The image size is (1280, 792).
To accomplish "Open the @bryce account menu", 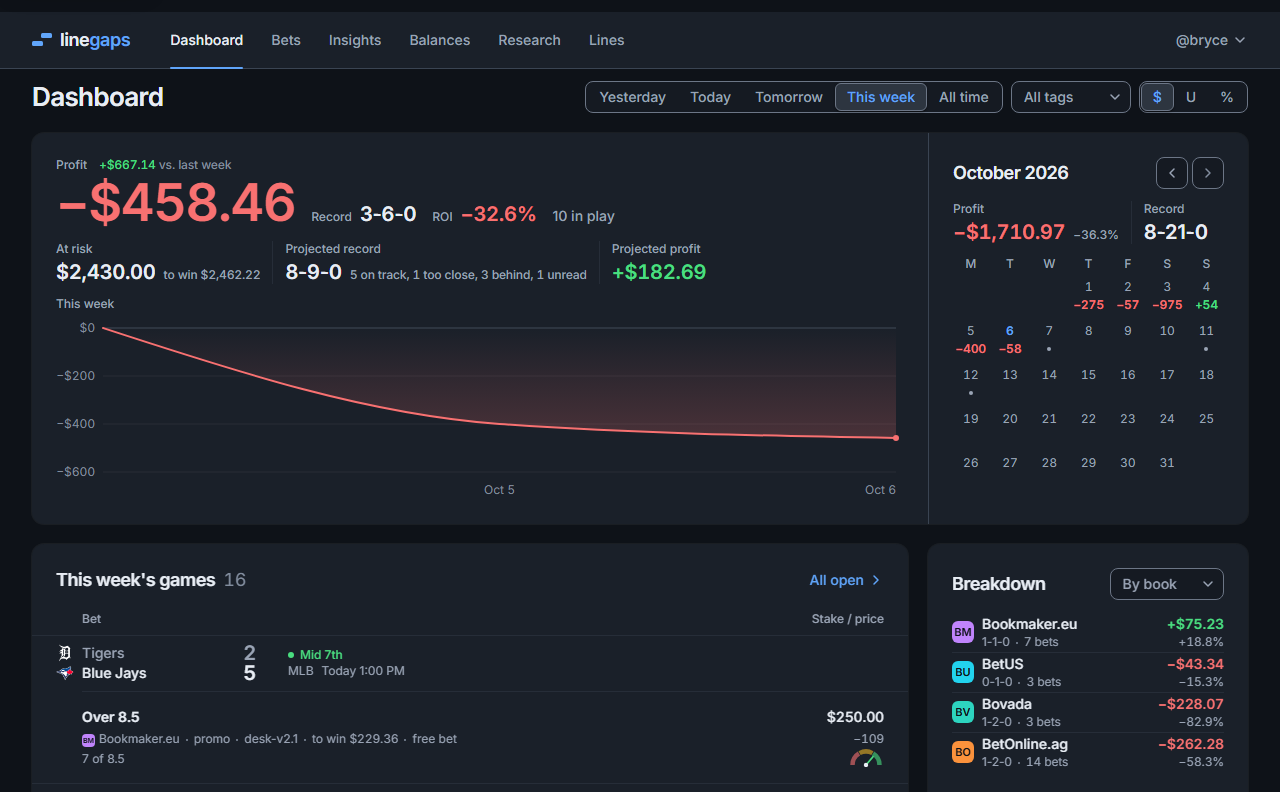I will point(1210,40).
